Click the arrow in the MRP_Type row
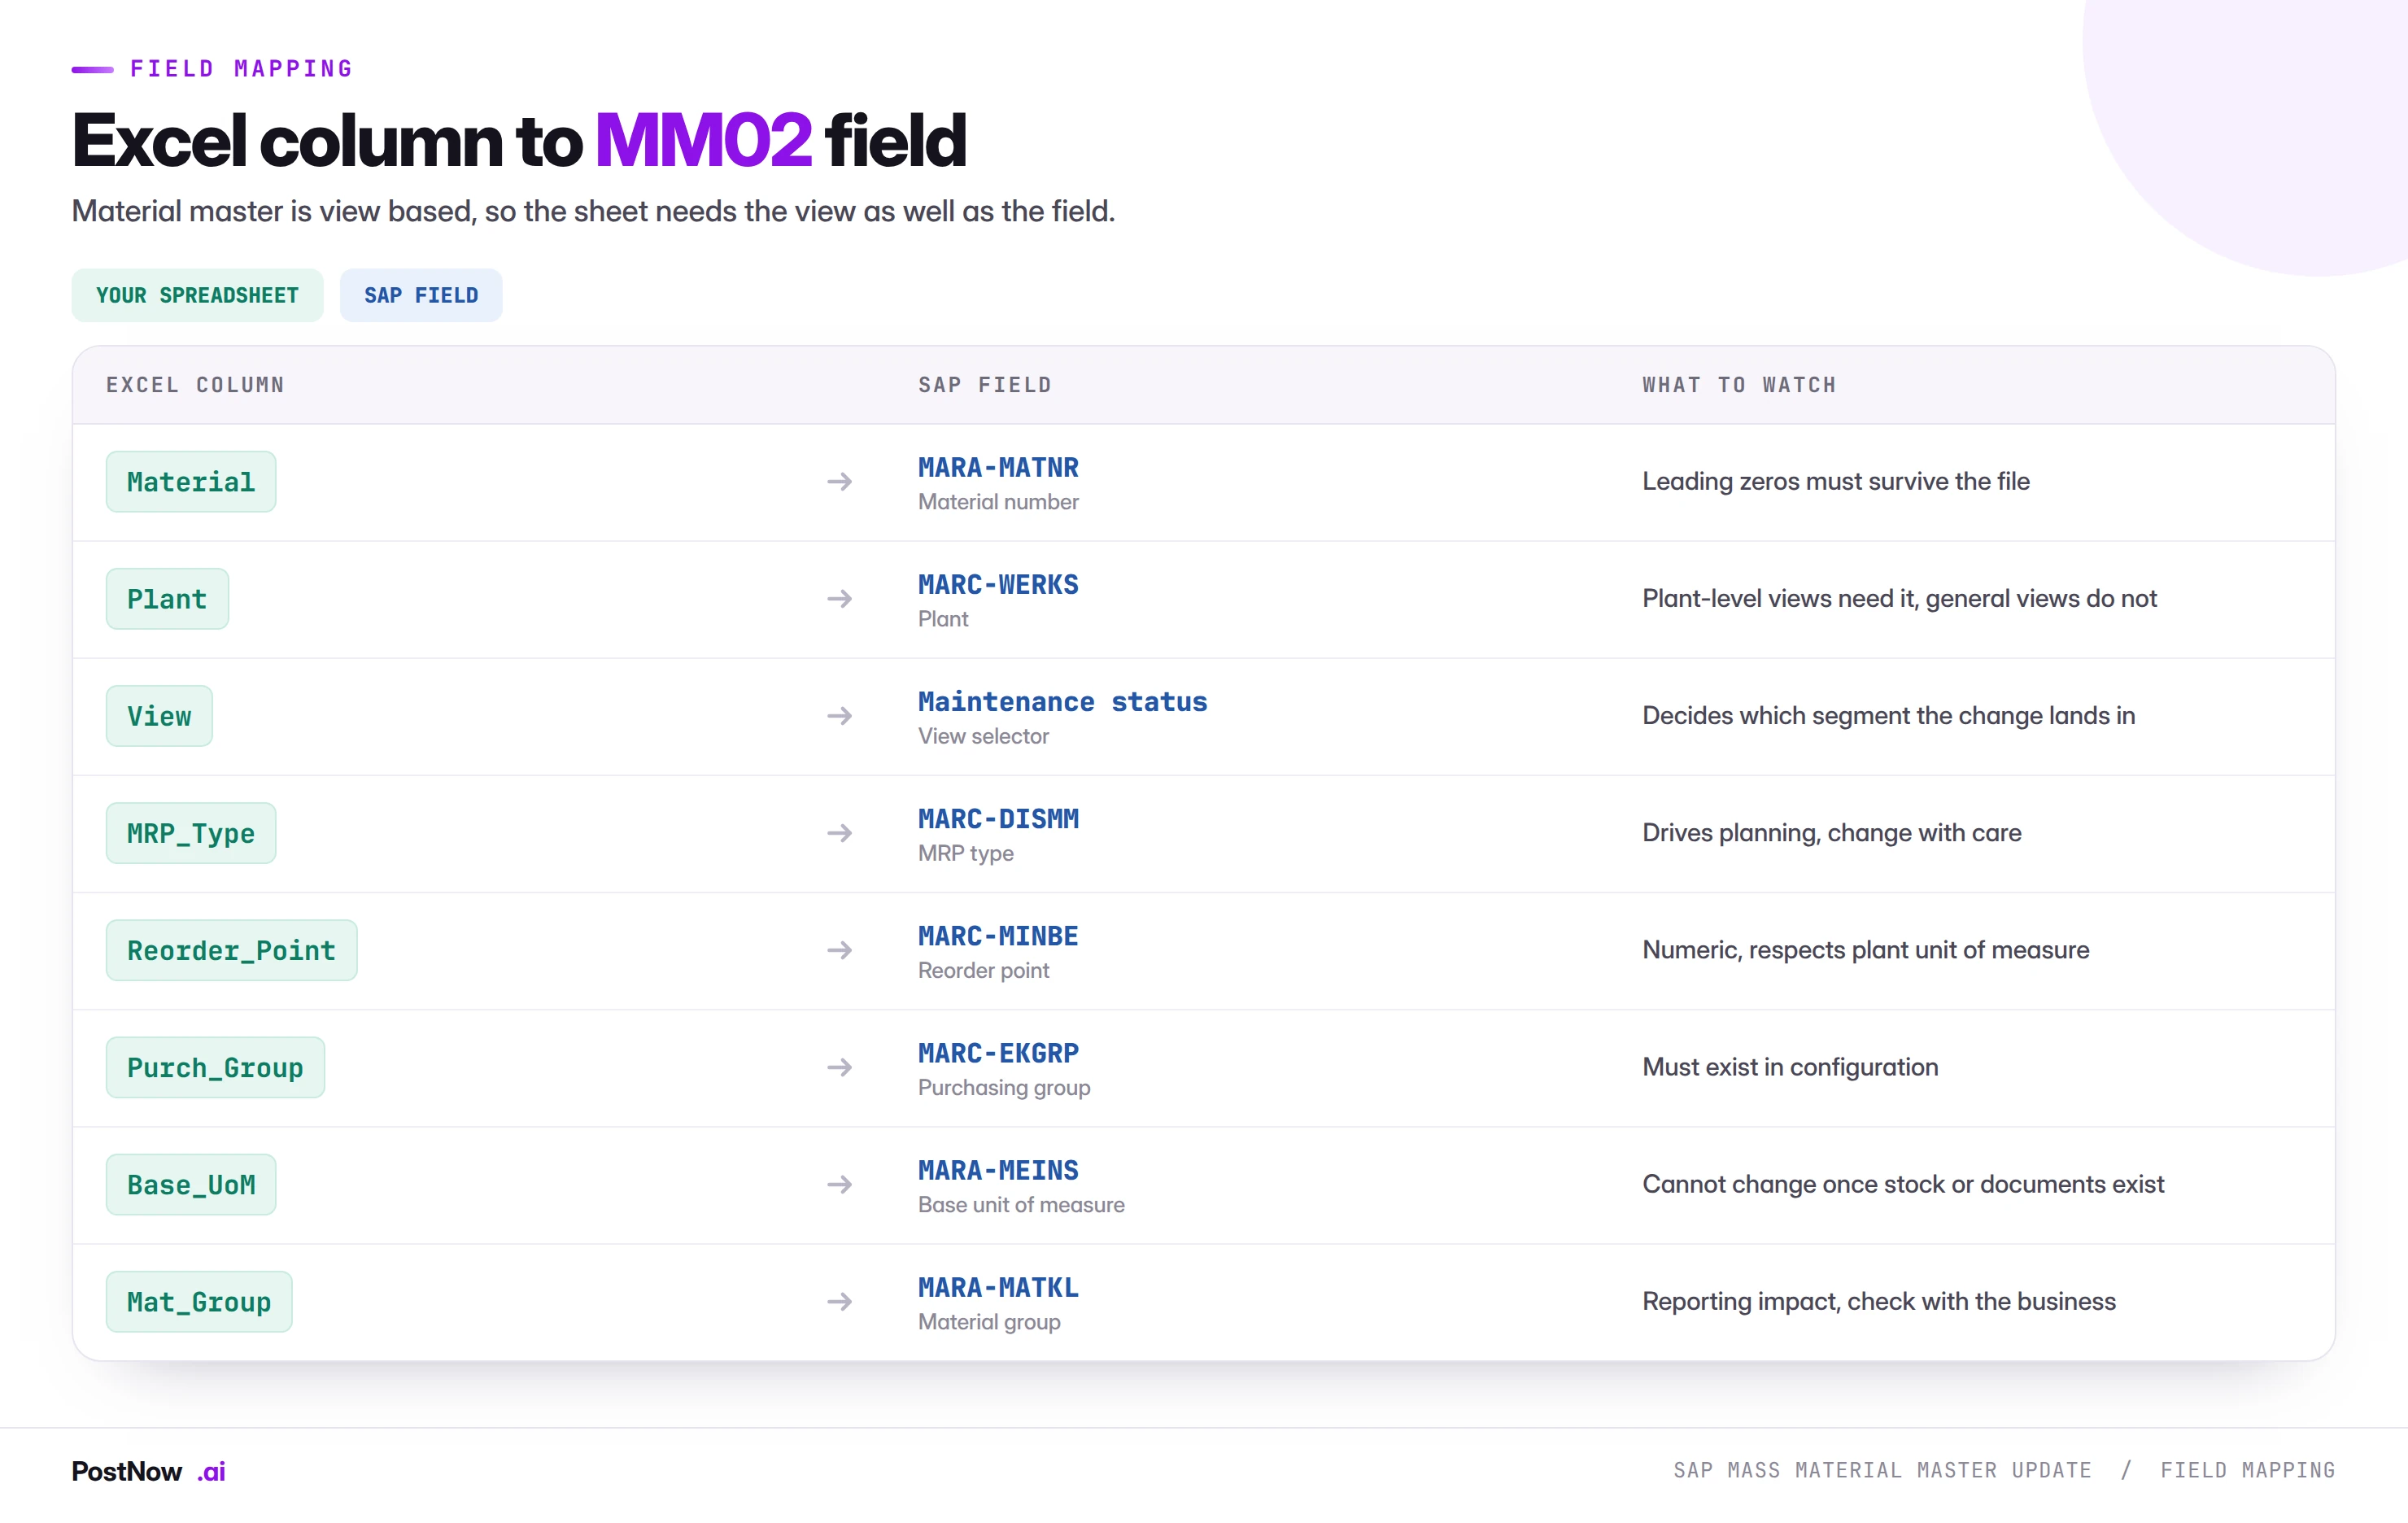Screen dimensions: 2408x1523 pos(839,833)
